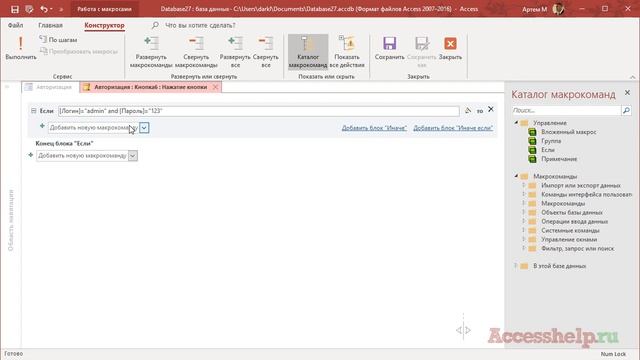640x360 pixels.
Task: Click Добавить блок "Иначе" link
Action: pos(374,128)
